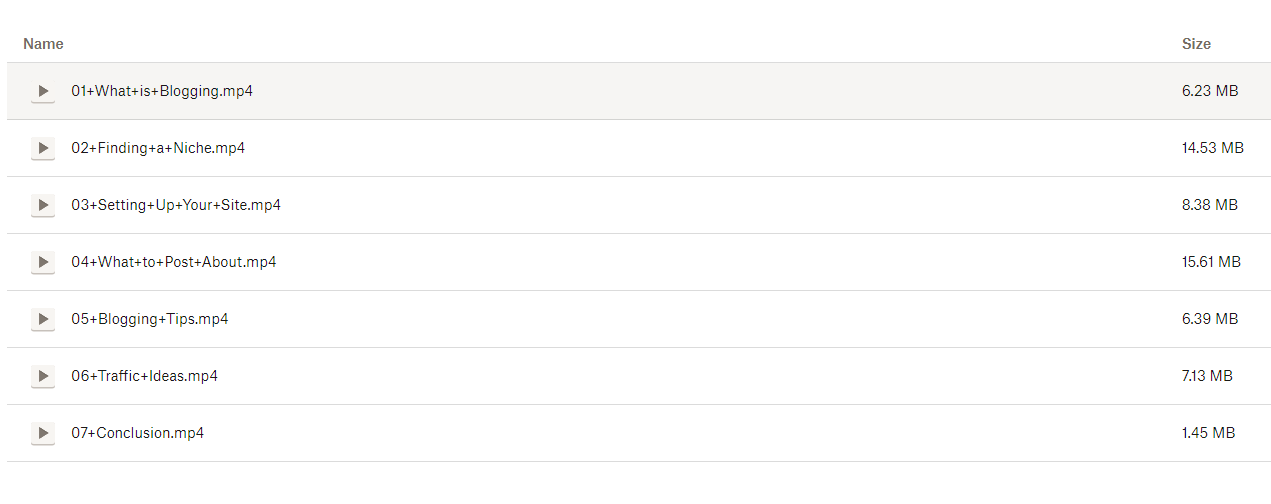Image resolution: width=1271 pixels, height=504 pixels.
Task: Click the 14.53 MB size value
Action: coord(1212,148)
